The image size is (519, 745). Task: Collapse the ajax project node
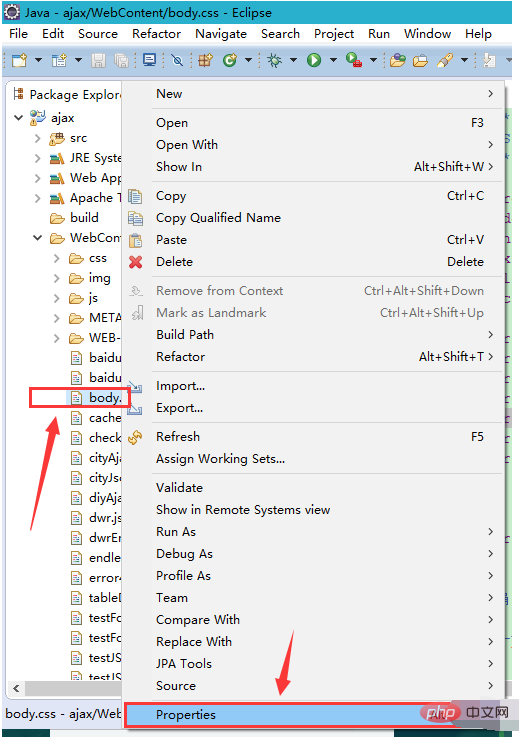[x=19, y=117]
